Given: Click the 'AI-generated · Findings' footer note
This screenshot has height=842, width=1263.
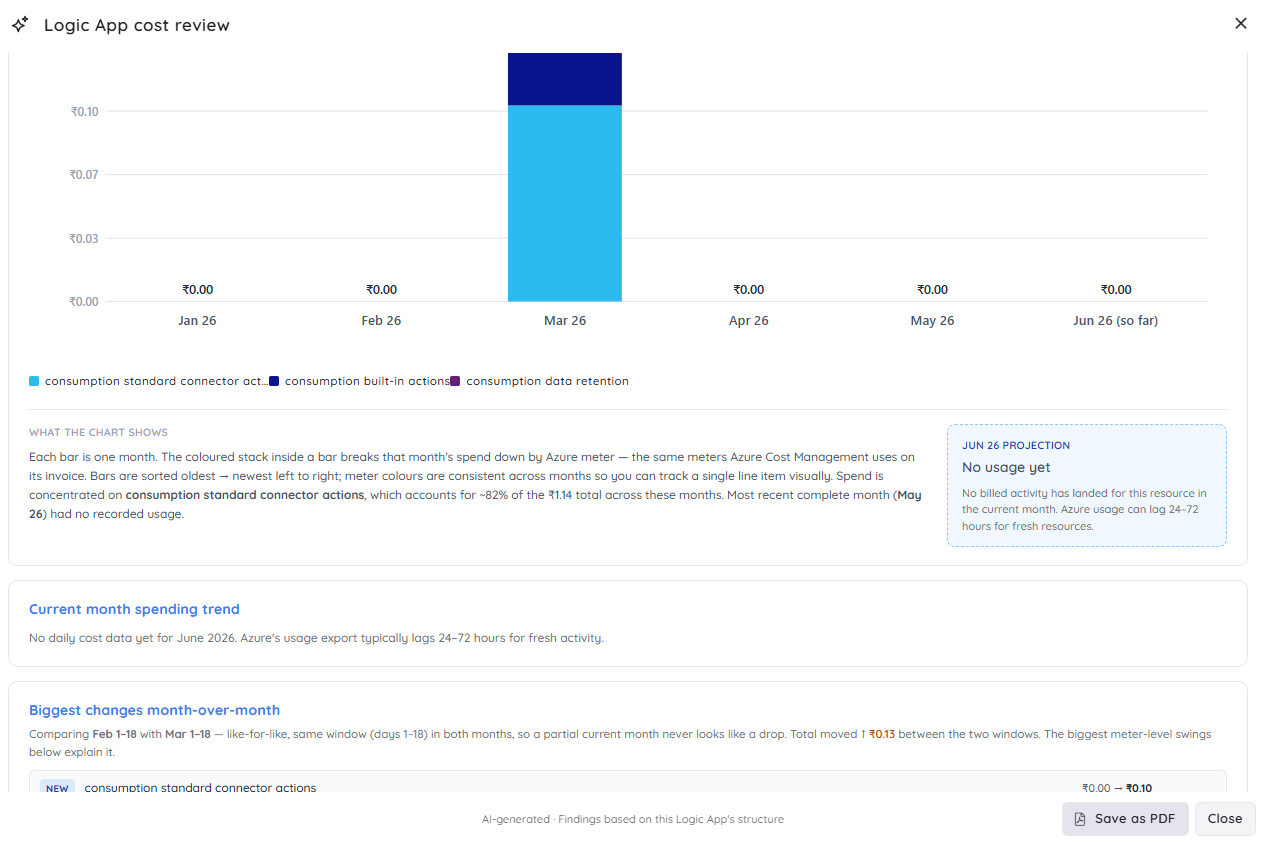Looking at the screenshot, I should pos(633,819).
